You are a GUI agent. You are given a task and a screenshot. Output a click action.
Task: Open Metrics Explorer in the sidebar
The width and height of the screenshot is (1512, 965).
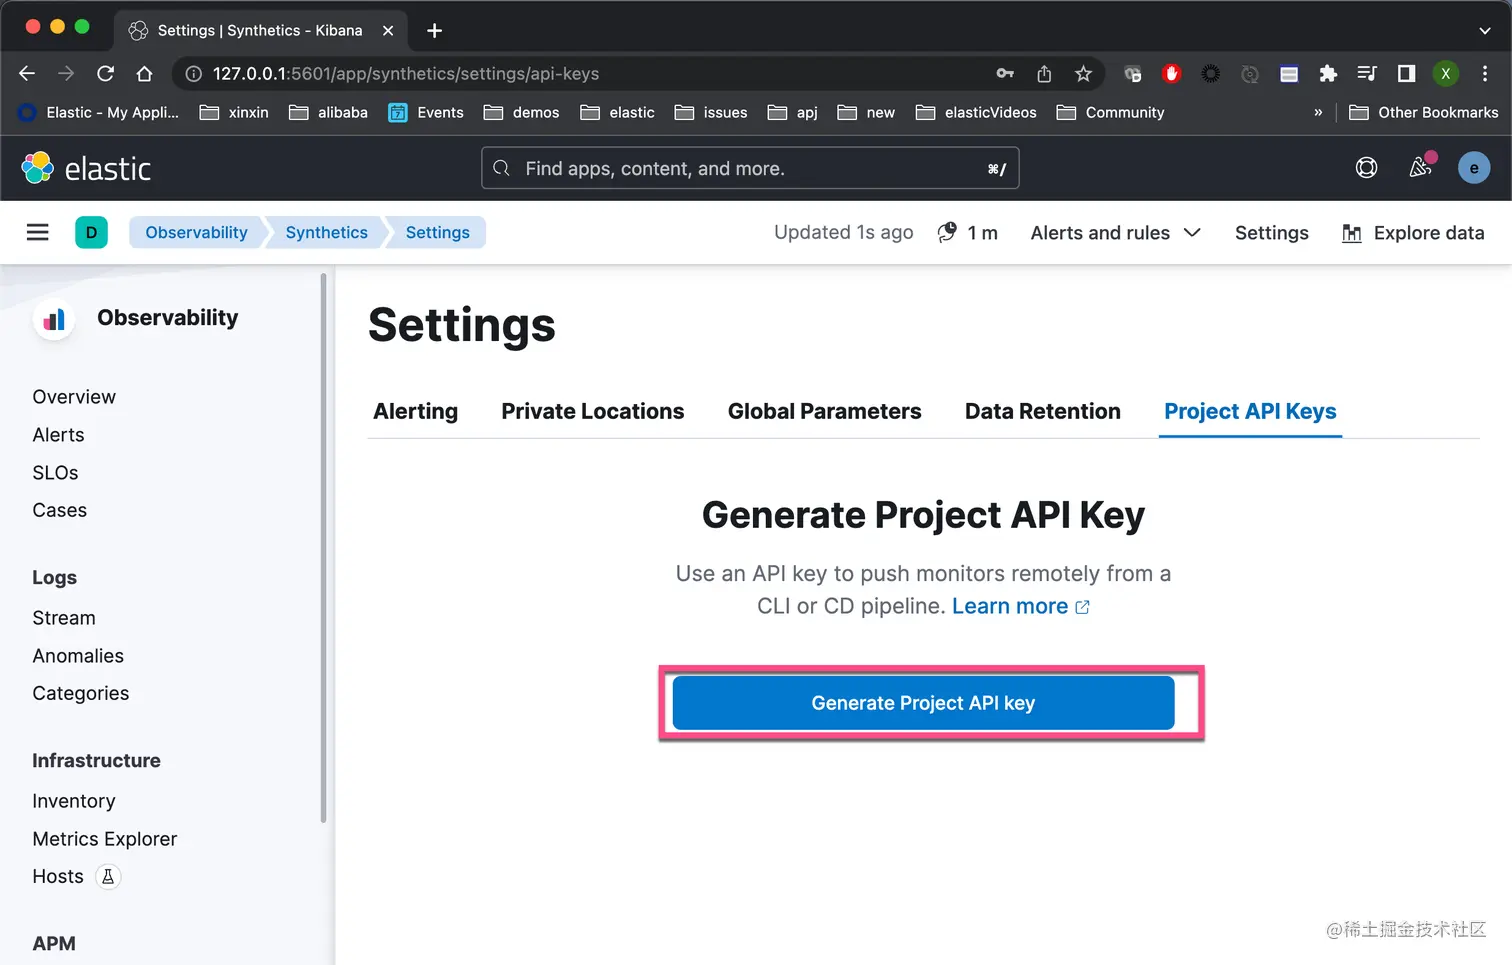tap(104, 839)
